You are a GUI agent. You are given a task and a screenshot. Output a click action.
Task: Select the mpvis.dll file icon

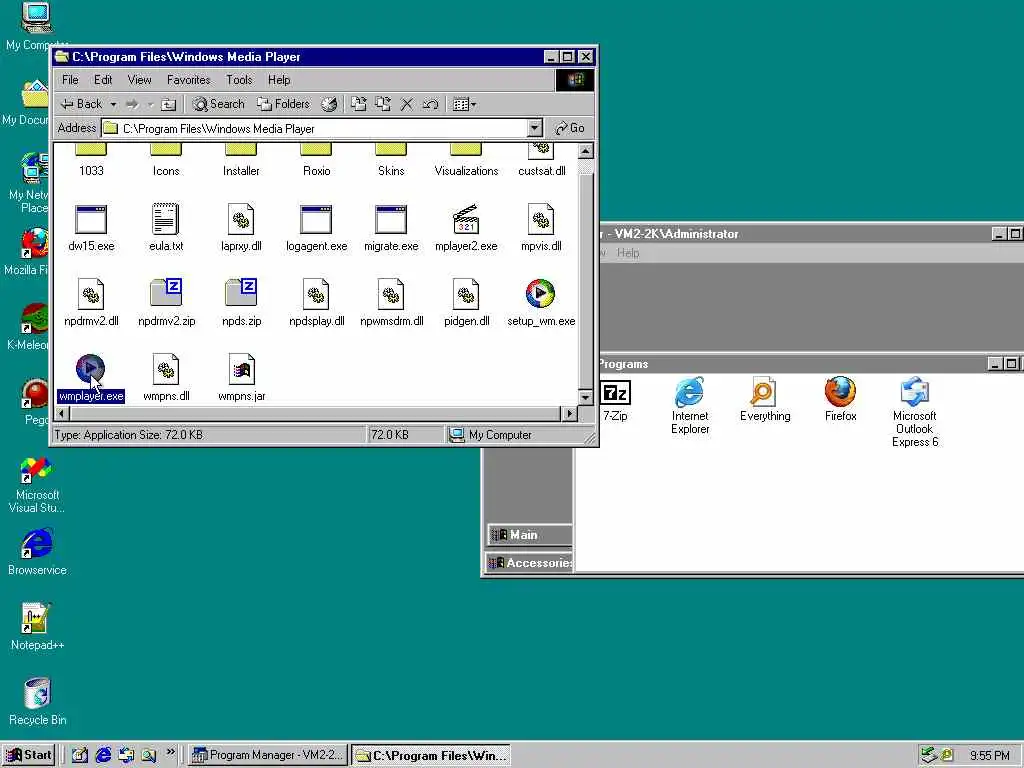pos(541,219)
